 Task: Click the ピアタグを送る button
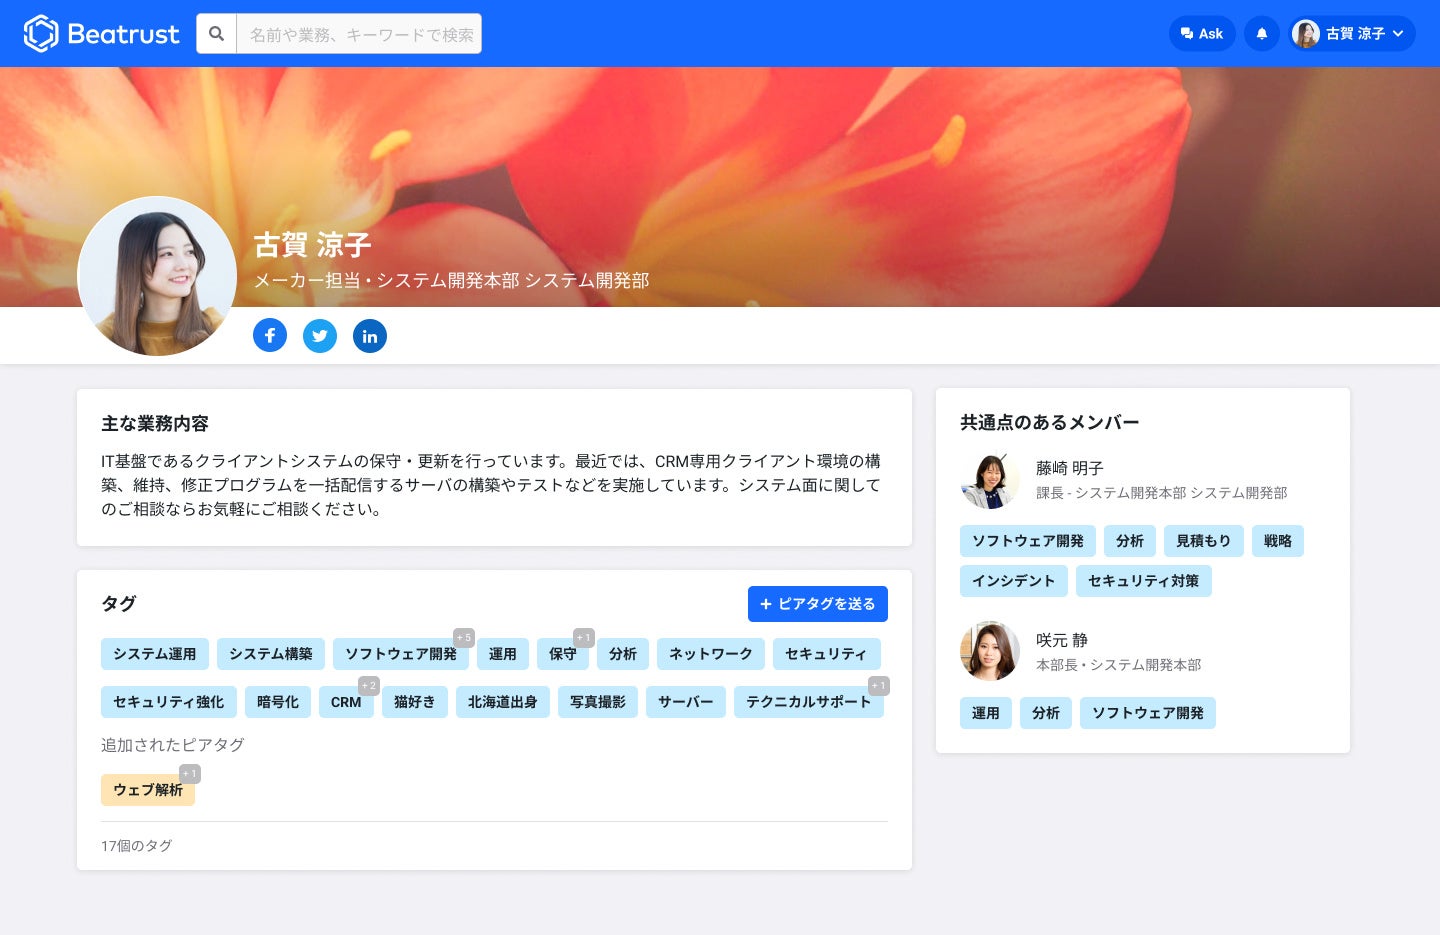[818, 604]
